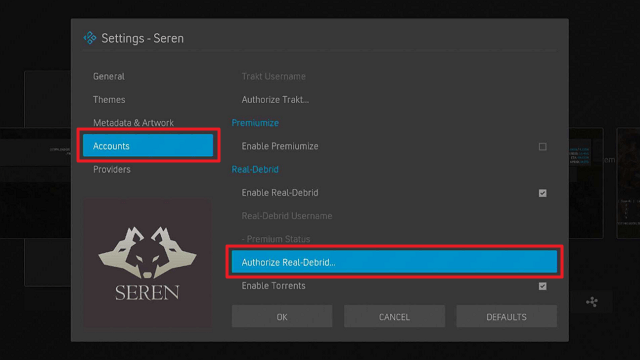The height and width of the screenshot is (360, 640).
Task: Go to the Providers category
Action: (x=148, y=169)
